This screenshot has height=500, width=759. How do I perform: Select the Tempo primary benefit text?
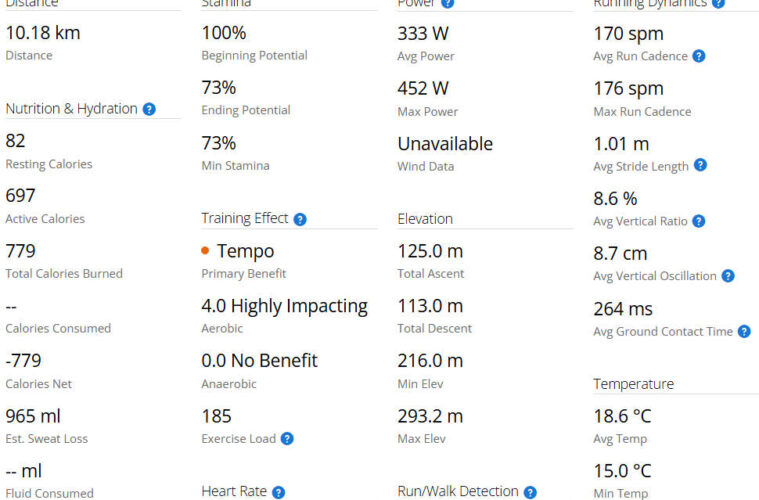(x=245, y=251)
